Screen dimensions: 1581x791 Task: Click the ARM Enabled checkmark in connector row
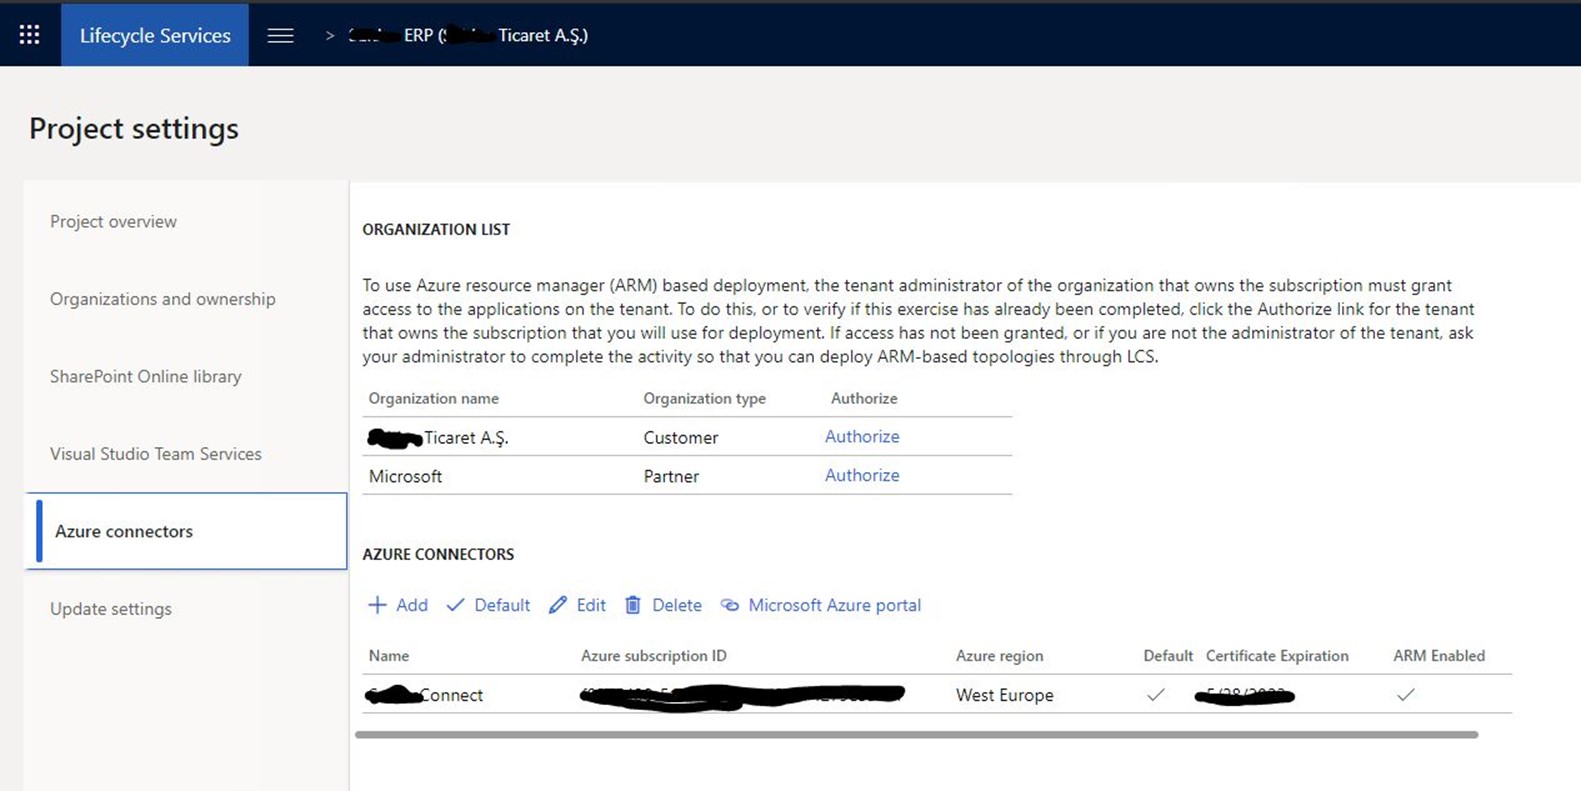coord(1406,694)
